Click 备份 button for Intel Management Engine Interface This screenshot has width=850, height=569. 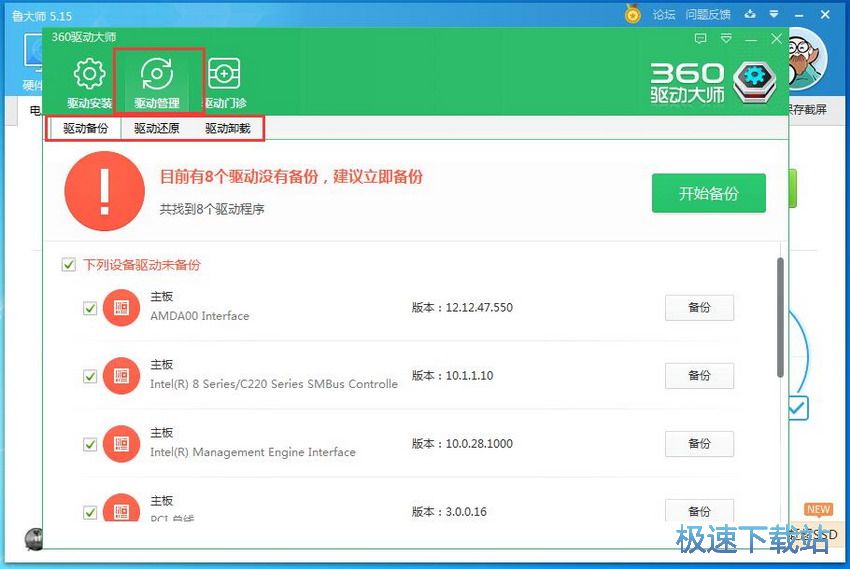tap(699, 444)
